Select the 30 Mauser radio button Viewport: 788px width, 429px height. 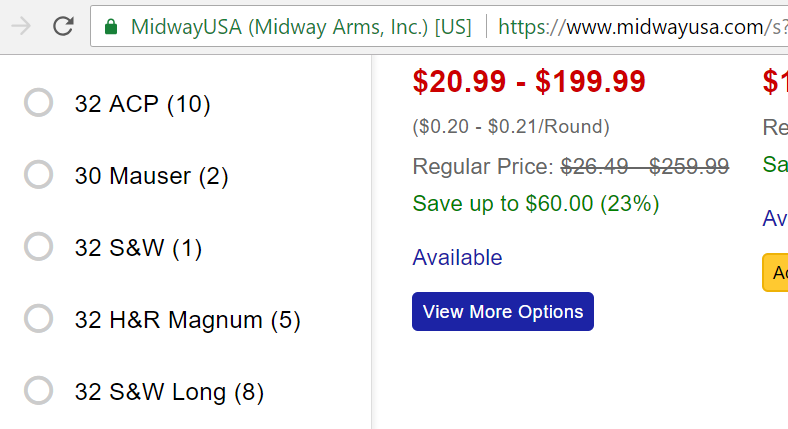[x=39, y=174]
